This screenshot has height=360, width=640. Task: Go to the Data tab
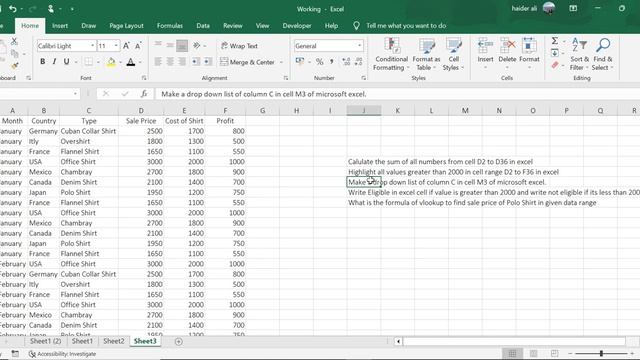pyautogui.click(x=203, y=25)
